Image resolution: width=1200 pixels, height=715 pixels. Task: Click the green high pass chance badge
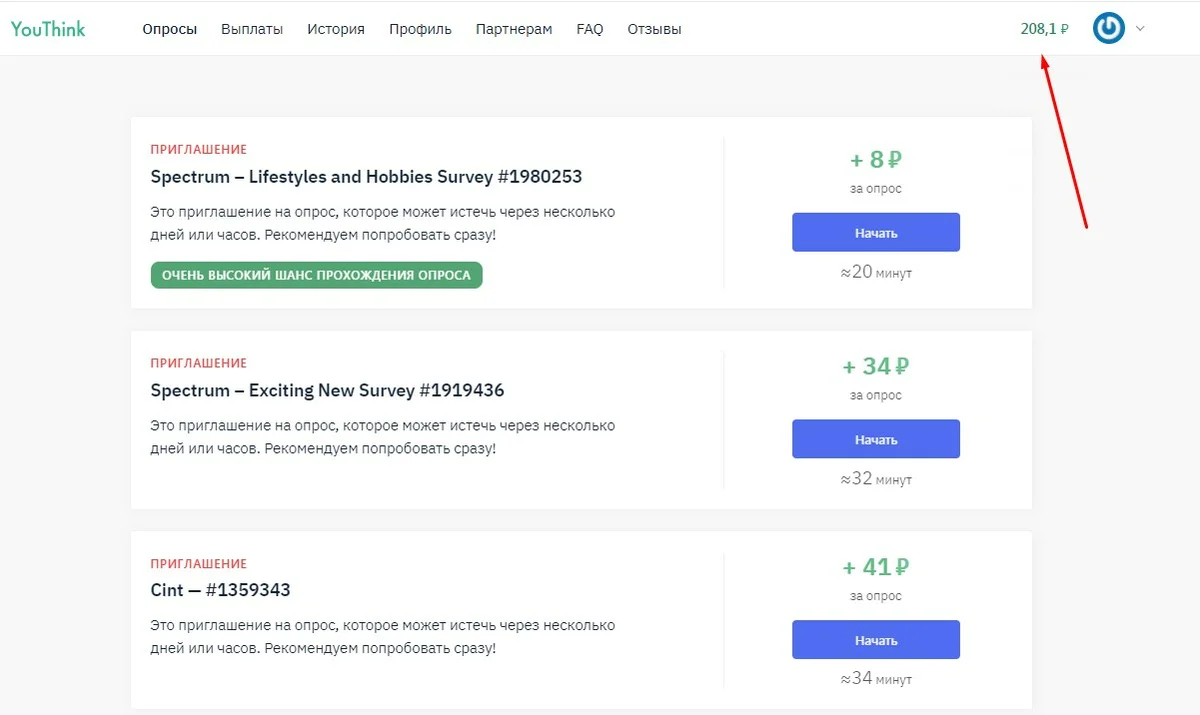[316, 275]
